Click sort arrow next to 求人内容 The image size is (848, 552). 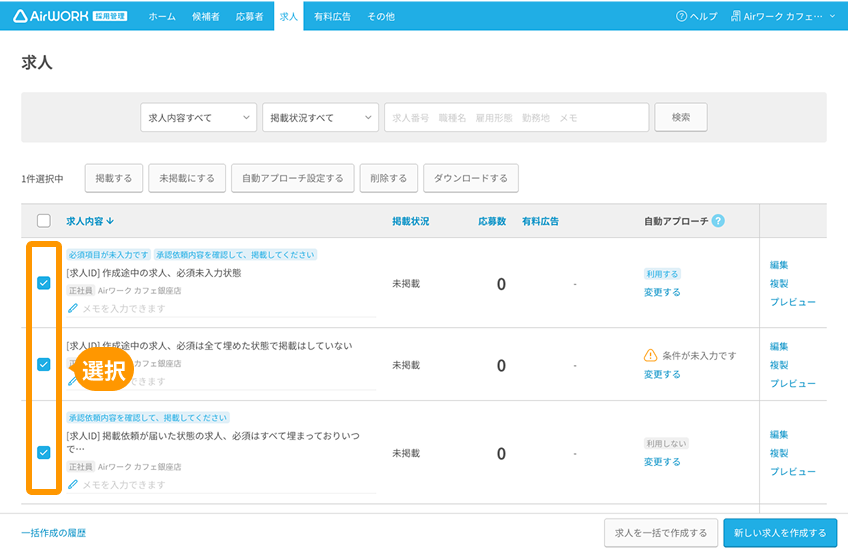[110, 221]
